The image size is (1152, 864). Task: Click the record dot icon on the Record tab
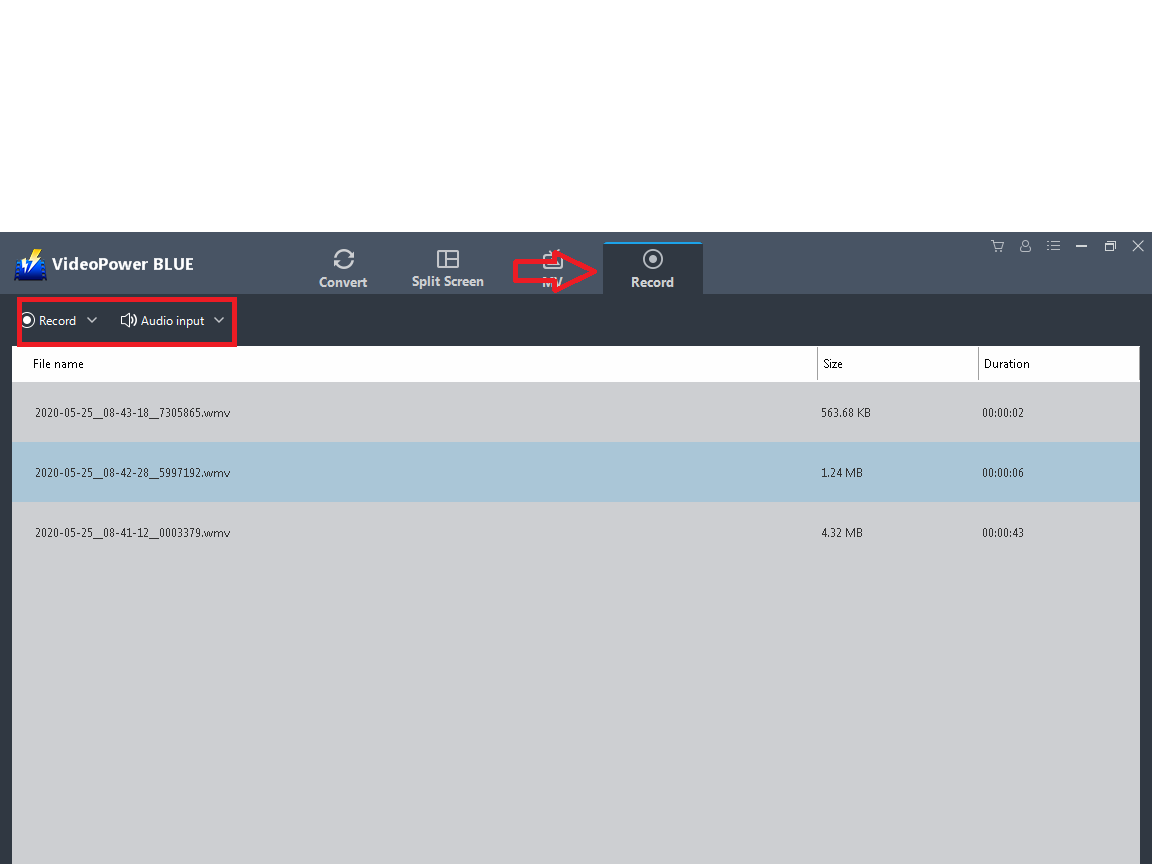coord(652,258)
